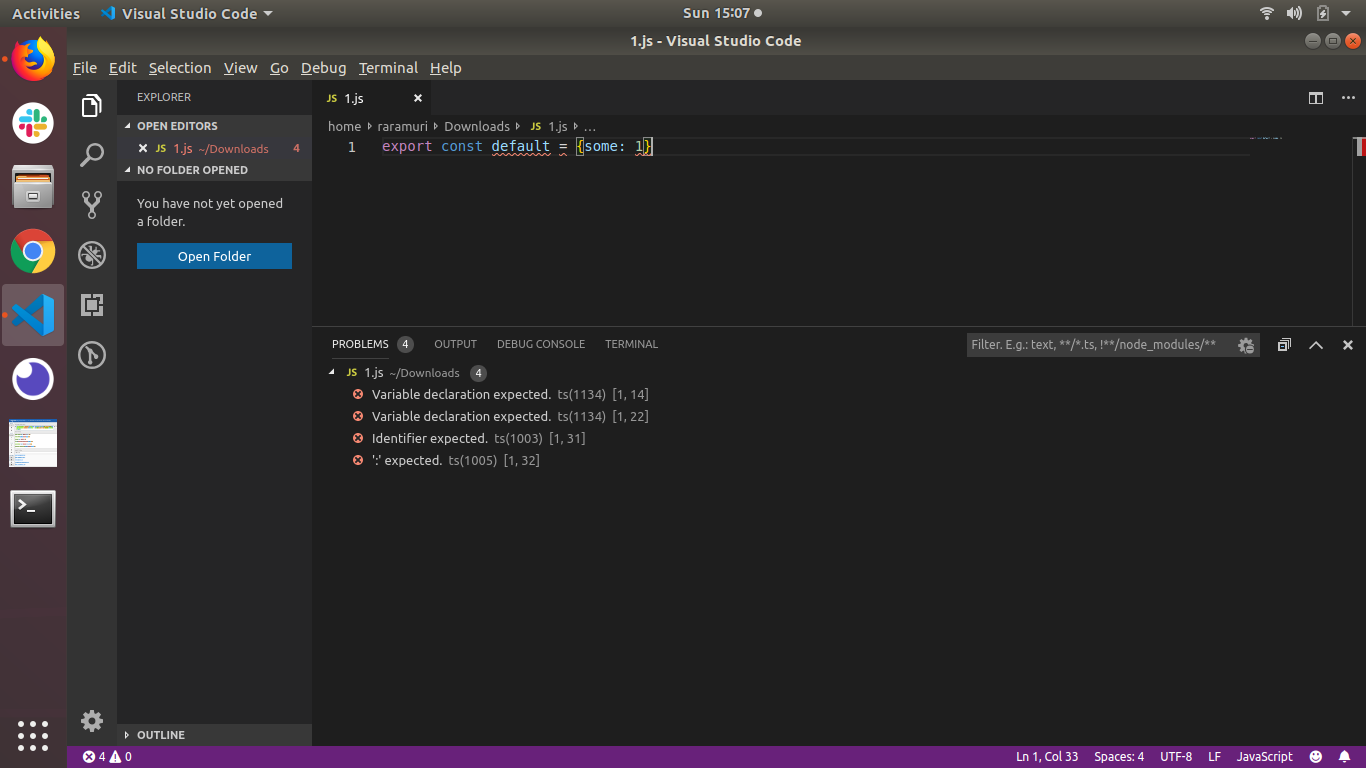Viewport: 1366px width, 768px height.
Task: Open the Activities overview
Action: [46, 14]
